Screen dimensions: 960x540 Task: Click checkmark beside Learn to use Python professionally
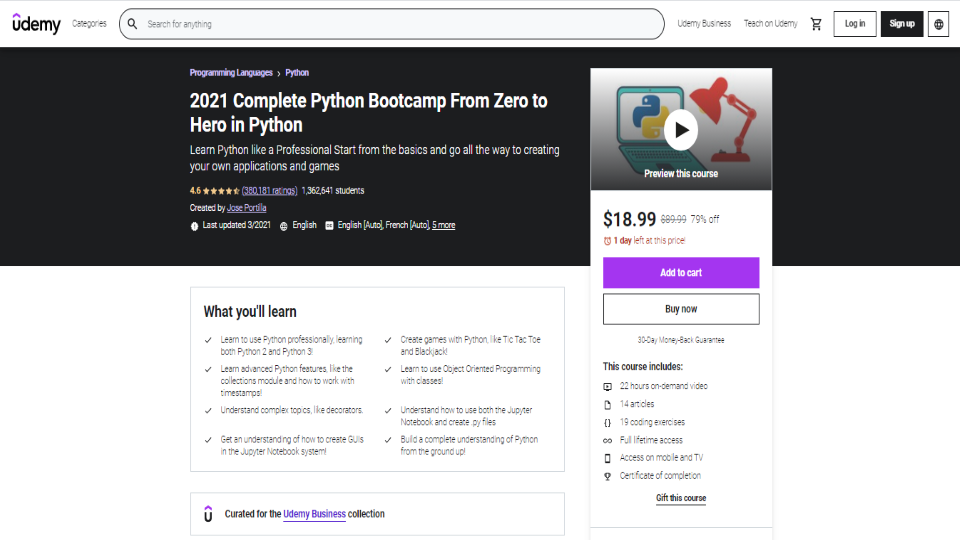coord(208,340)
